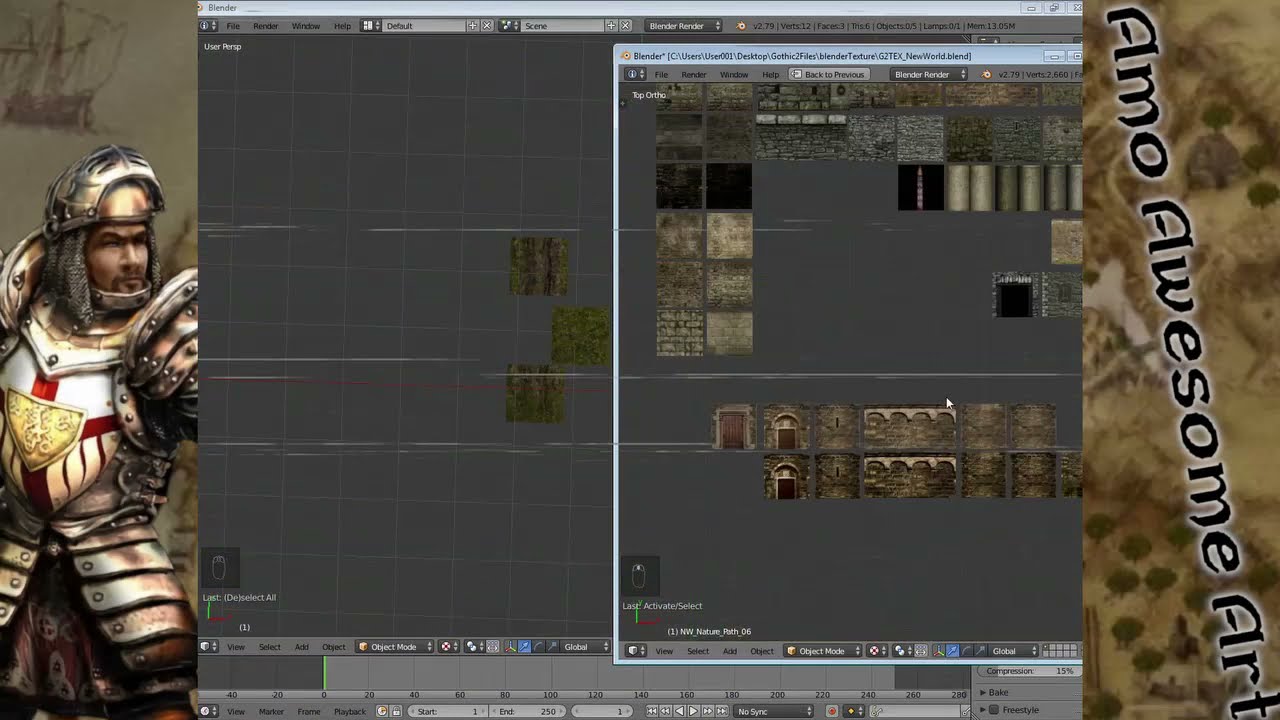Click the limit-selection-to-visible icon in the back window header
This screenshot has width=1280, height=720.
(493, 647)
